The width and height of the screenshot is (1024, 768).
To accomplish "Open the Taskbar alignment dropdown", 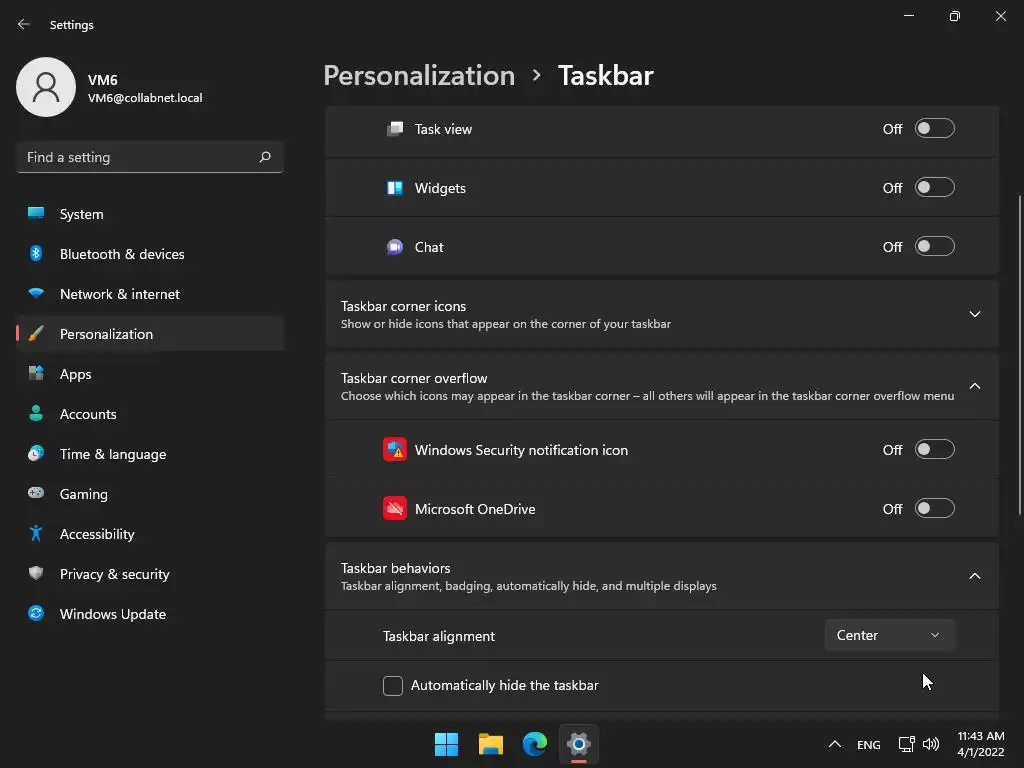I will (889, 635).
